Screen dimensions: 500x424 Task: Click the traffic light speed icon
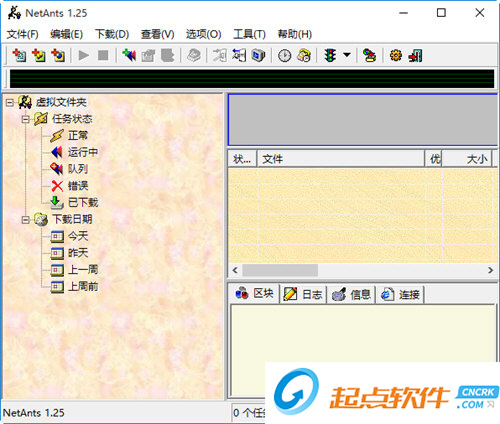click(330, 55)
